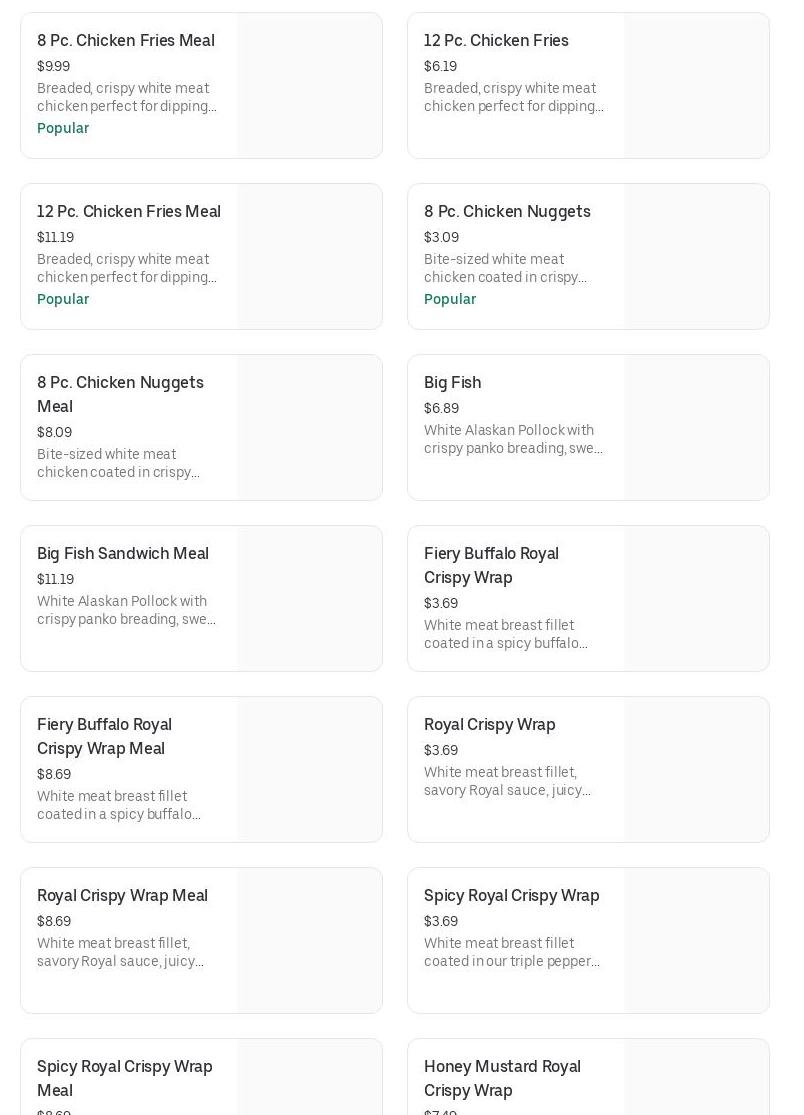Click the $6.19 price of 12 Pc. Chicken Fries
804x1115 pixels.
point(440,66)
